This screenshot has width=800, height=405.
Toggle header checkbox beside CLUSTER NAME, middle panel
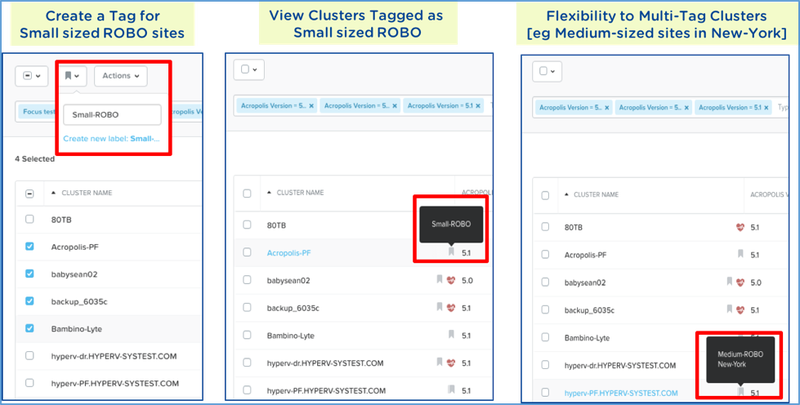[247, 193]
